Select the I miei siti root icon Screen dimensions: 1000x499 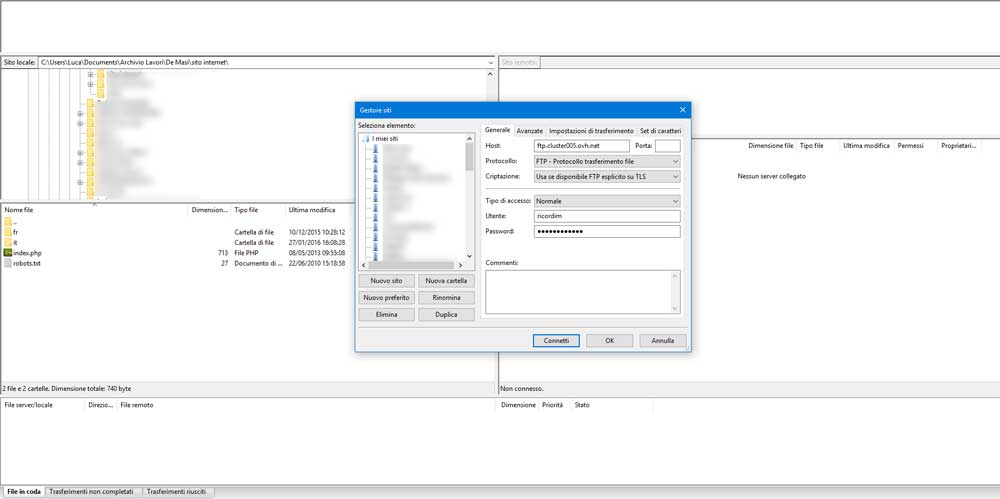pyautogui.click(x=365, y=138)
